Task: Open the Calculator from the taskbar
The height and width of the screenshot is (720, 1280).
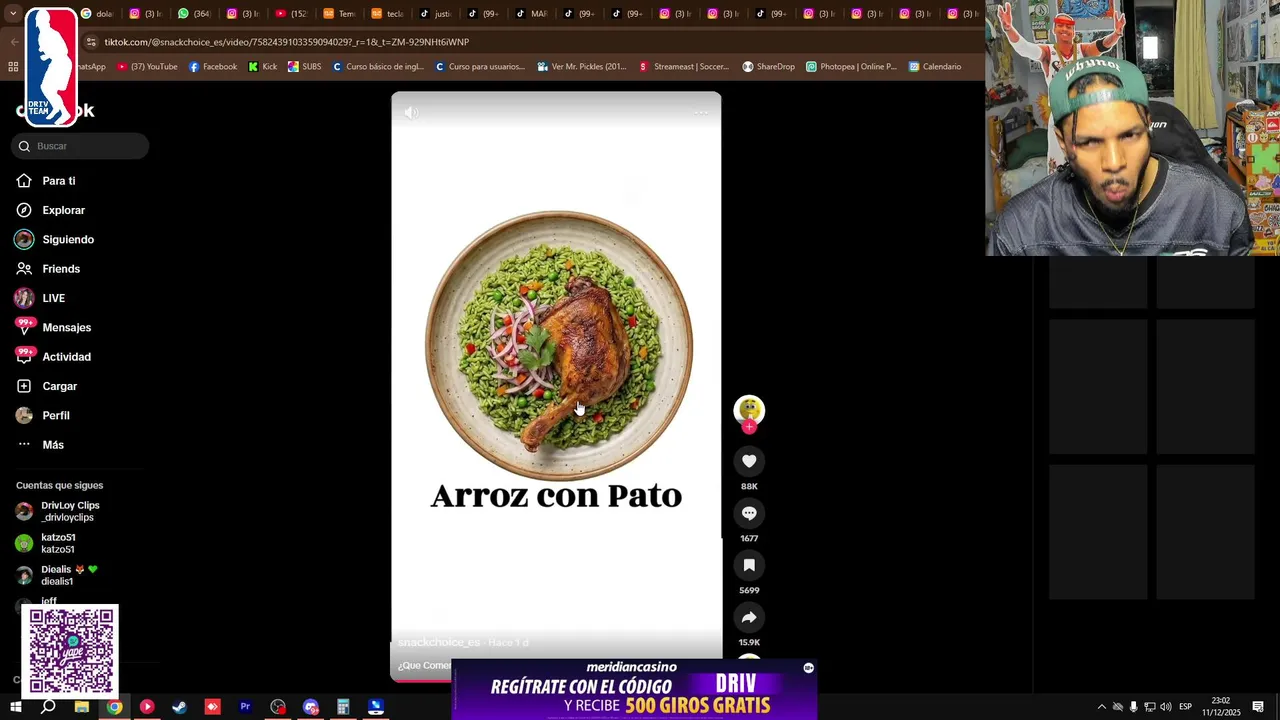Action: 343,707
